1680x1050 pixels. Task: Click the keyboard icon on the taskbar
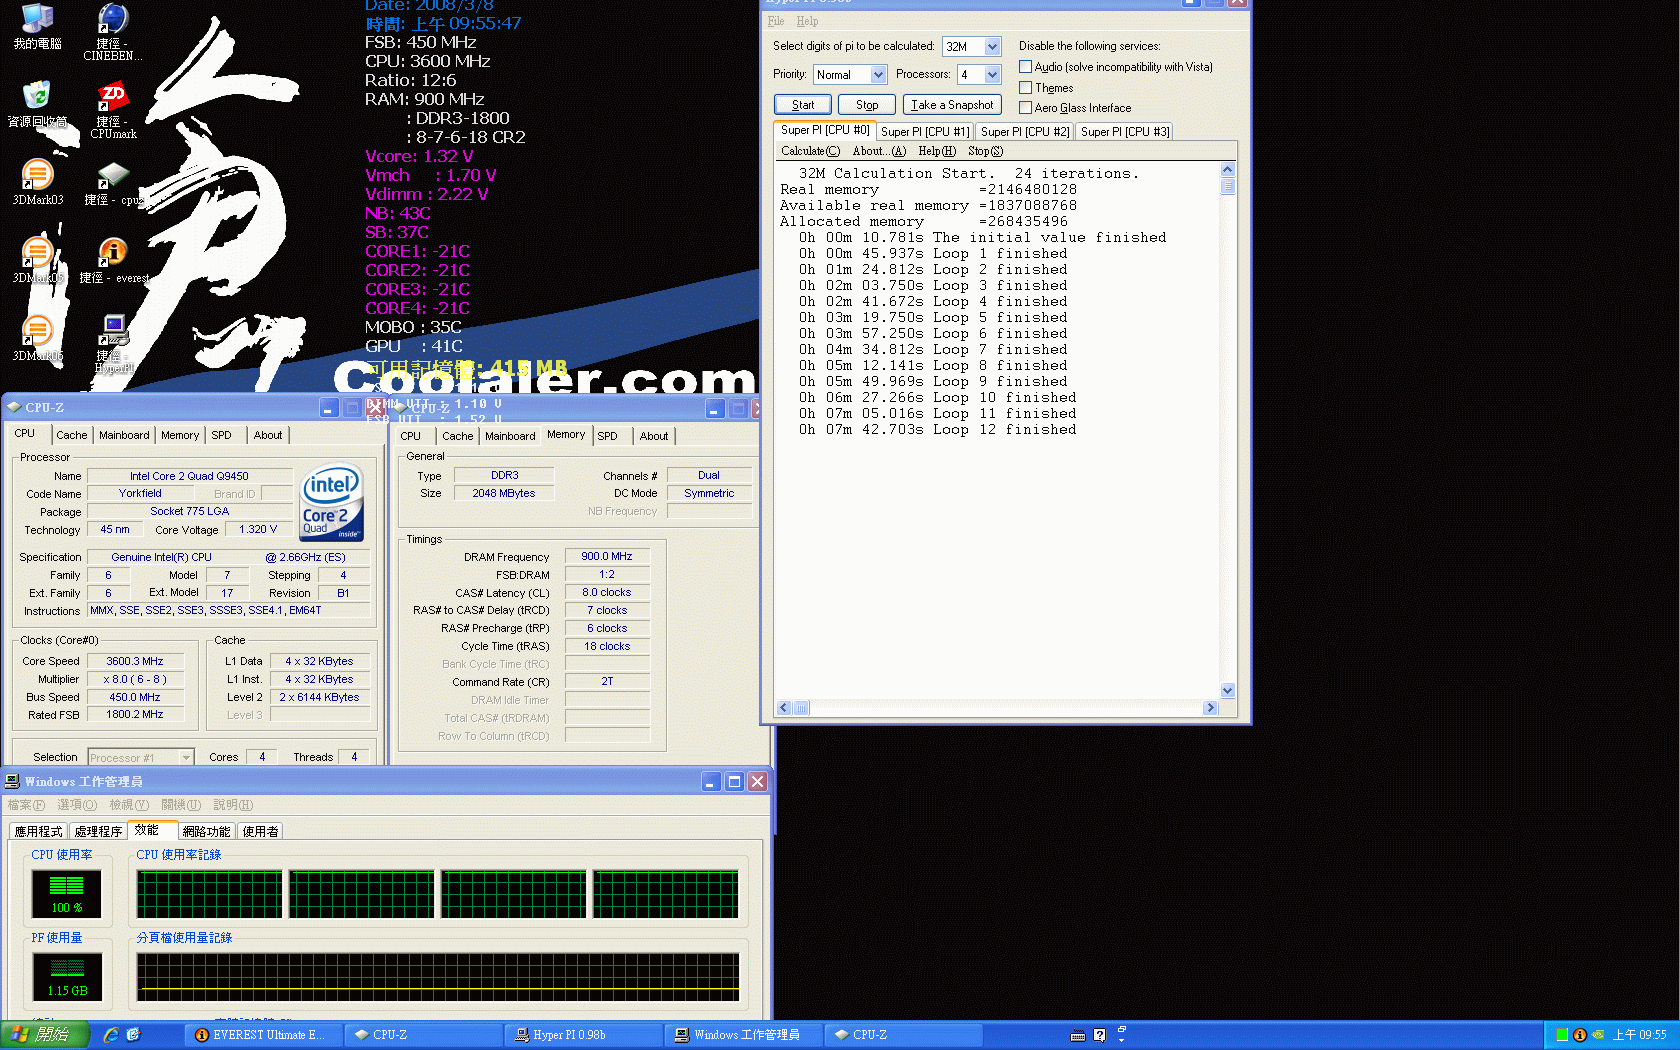[x=1077, y=1035]
